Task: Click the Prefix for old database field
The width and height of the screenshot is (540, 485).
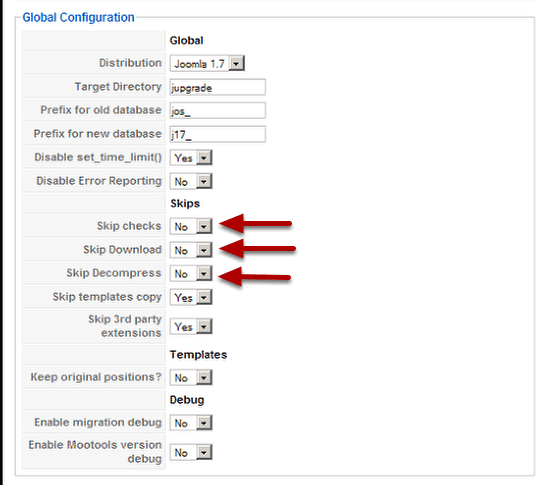Action: (x=218, y=111)
